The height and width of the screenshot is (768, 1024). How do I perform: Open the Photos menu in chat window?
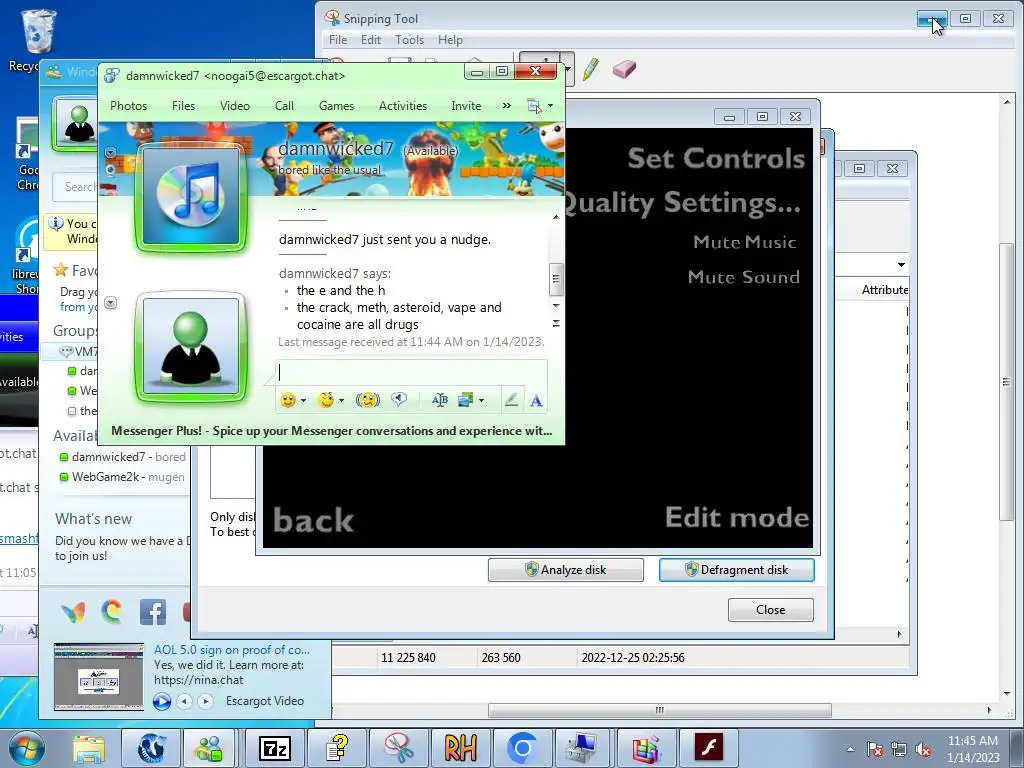[x=129, y=106]
